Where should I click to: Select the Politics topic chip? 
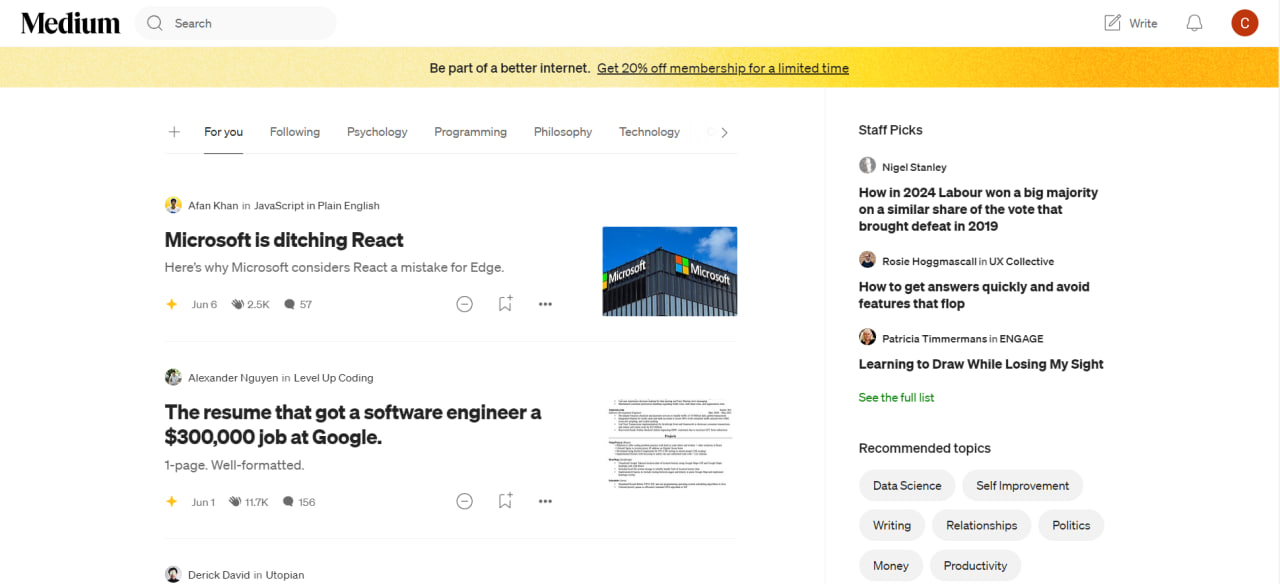[1071, 525]
